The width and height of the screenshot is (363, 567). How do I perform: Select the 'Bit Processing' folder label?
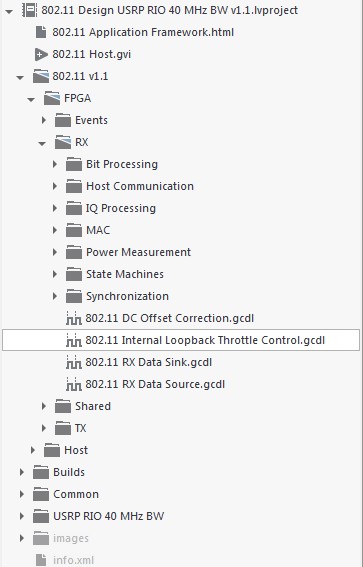pos(122,165)
